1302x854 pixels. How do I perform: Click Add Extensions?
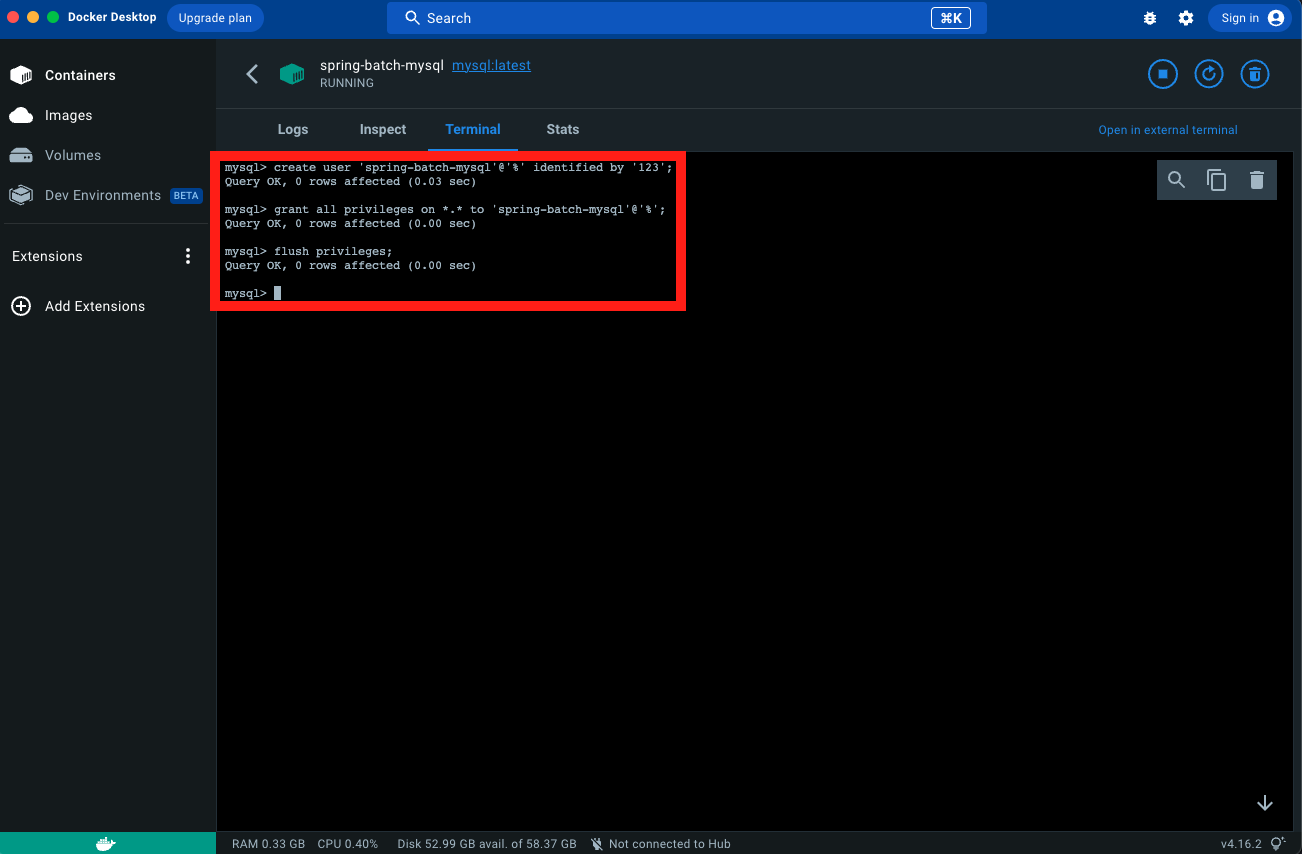(78, 306)
